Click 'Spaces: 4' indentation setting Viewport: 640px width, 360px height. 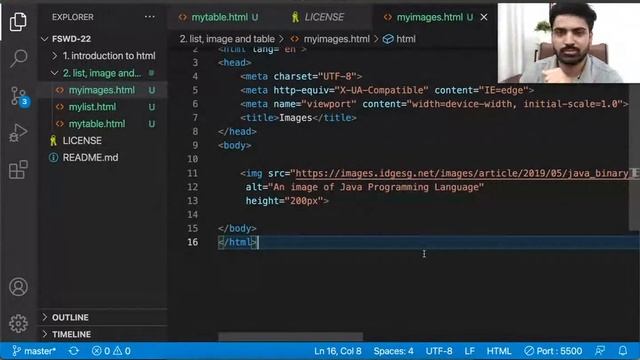393,351
